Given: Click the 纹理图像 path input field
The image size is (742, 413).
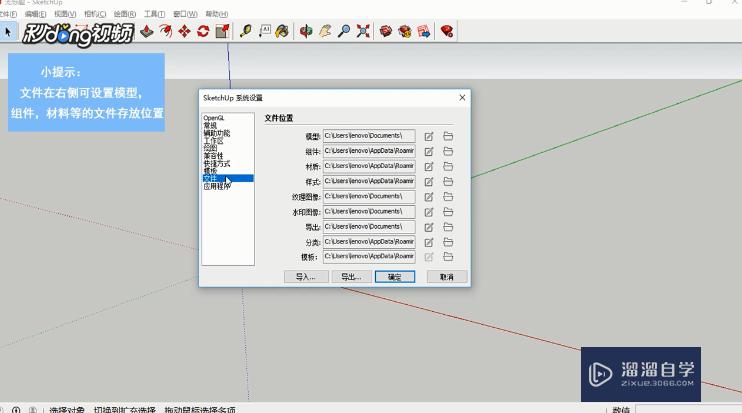Looking at the screenshot, I should pyautogui.click(x=369, y=197).
